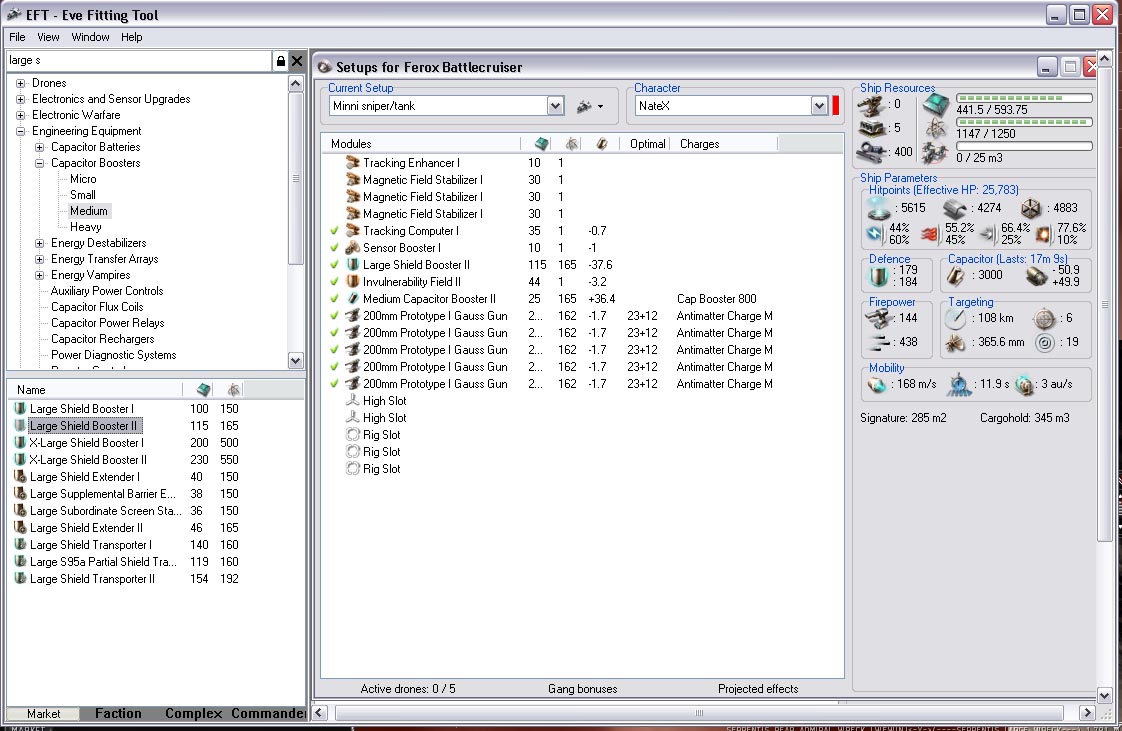Click the Tracking Enhancer I module icon
Screen dimensions: 1122x731
(352, 163)
